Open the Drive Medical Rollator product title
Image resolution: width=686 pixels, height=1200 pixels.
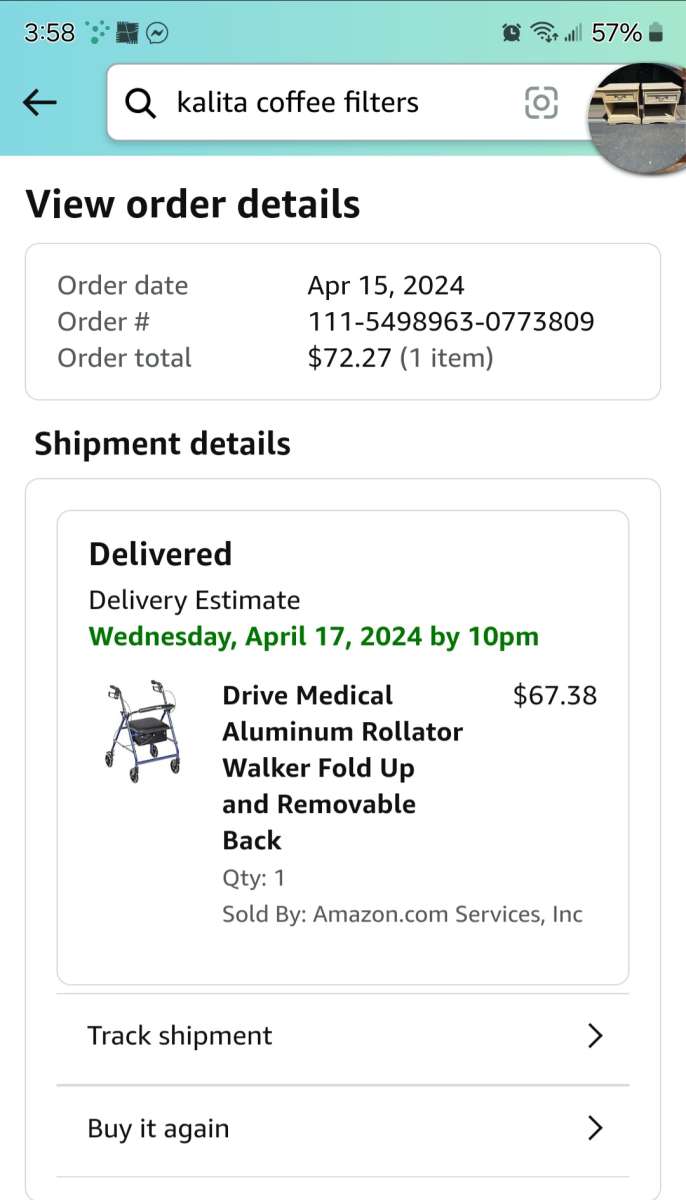(342, 767)
